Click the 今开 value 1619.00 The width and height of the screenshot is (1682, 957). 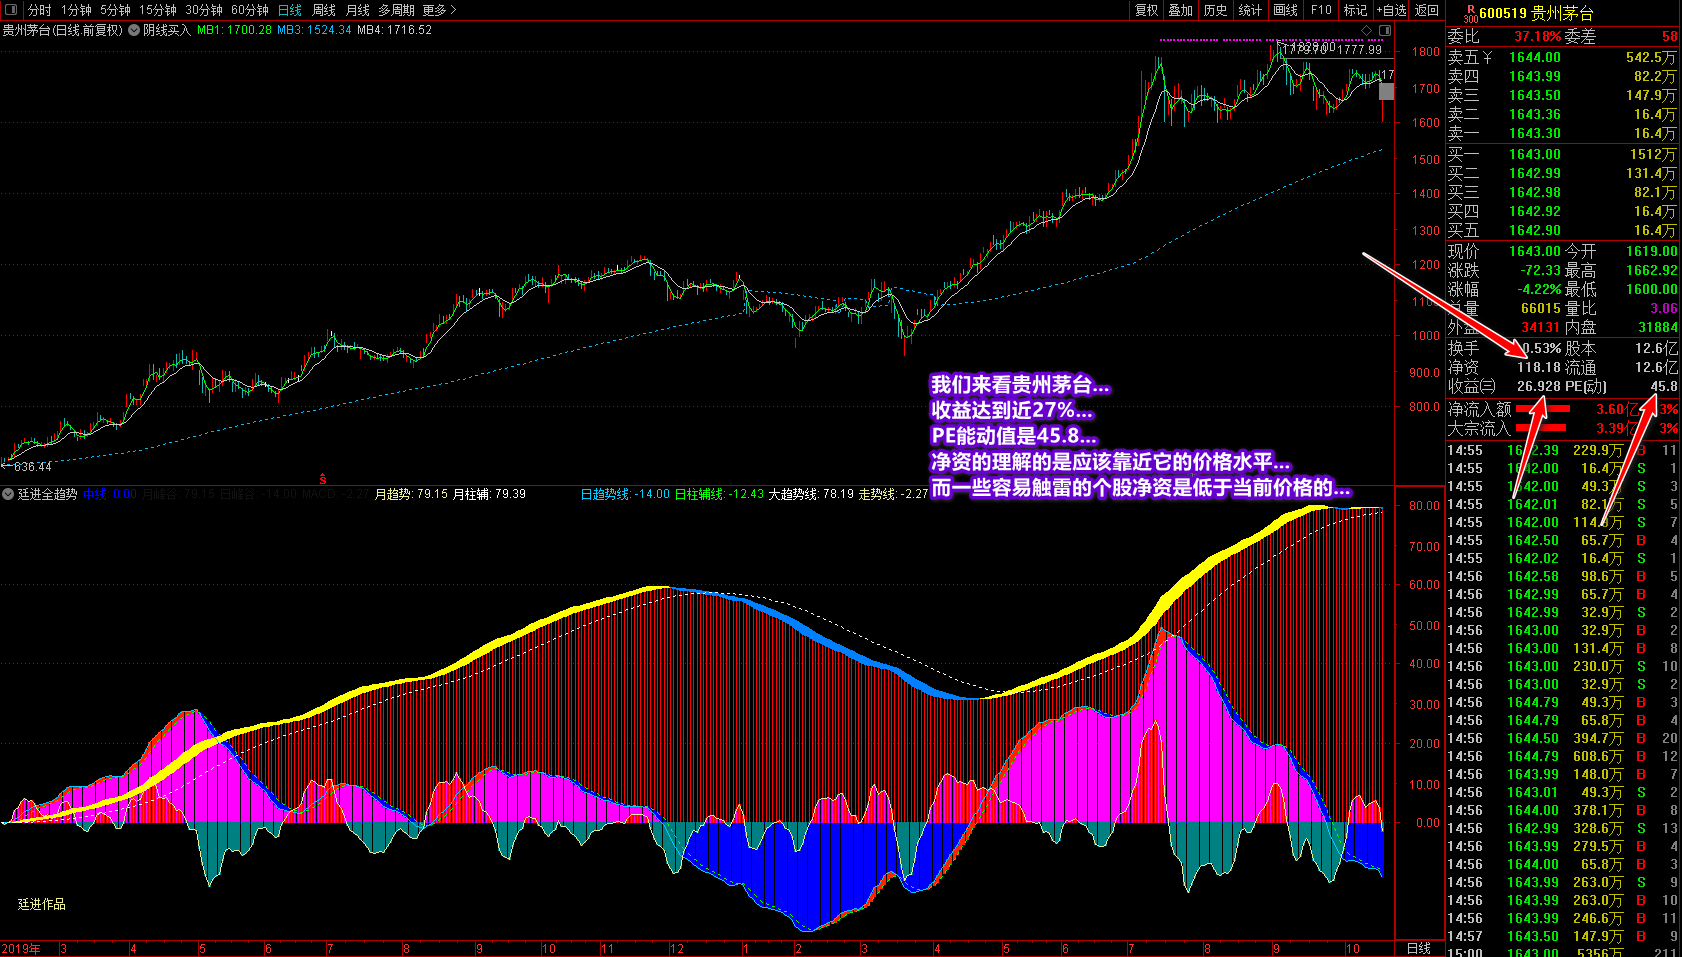tap(1651, 251)
